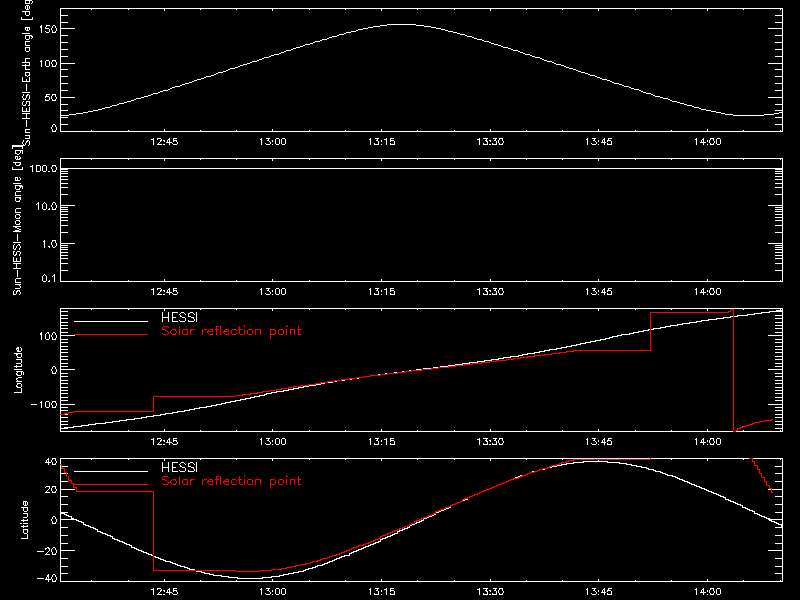This screenshot has height=600, width=800.
Task: Click 40 tick on Latitude axis
Action: (x=51, y=462)
